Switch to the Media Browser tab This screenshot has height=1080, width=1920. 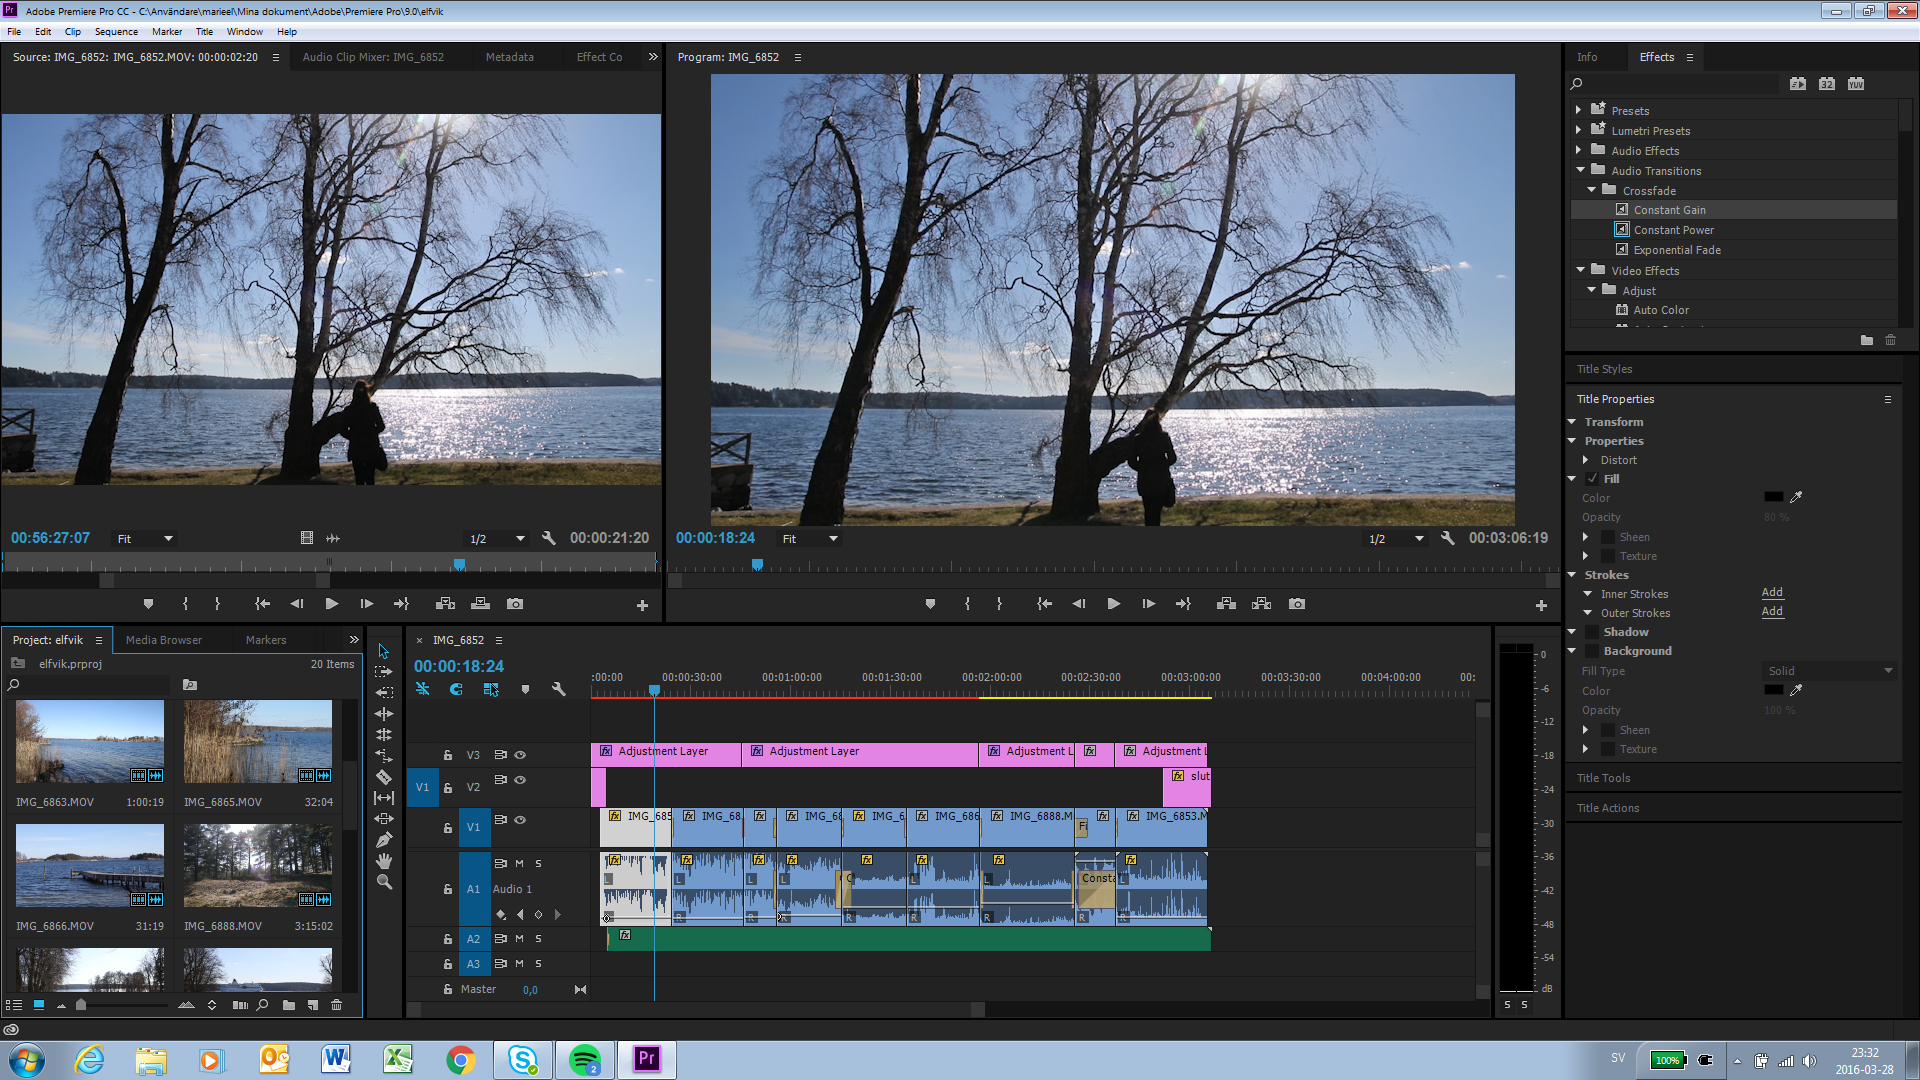pyautogui.click(x=164, y=640)
